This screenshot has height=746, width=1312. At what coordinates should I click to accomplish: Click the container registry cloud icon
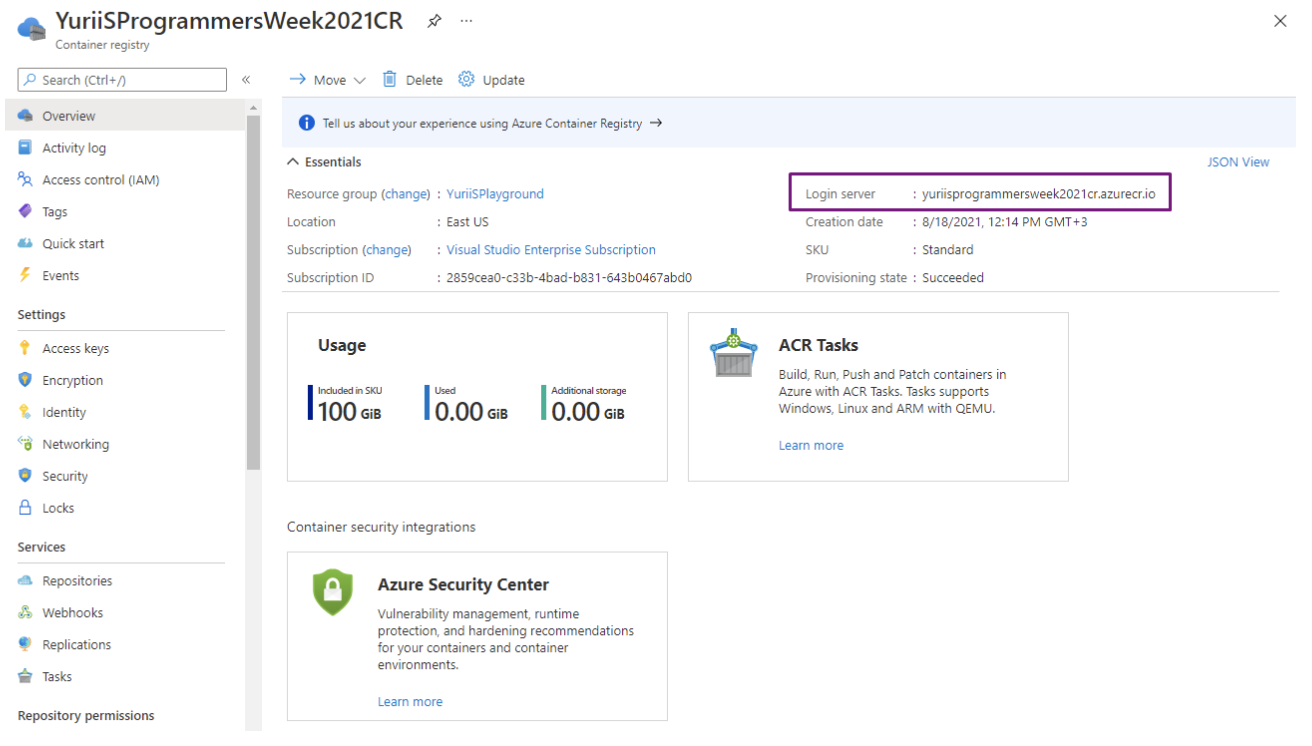point(32,29)
